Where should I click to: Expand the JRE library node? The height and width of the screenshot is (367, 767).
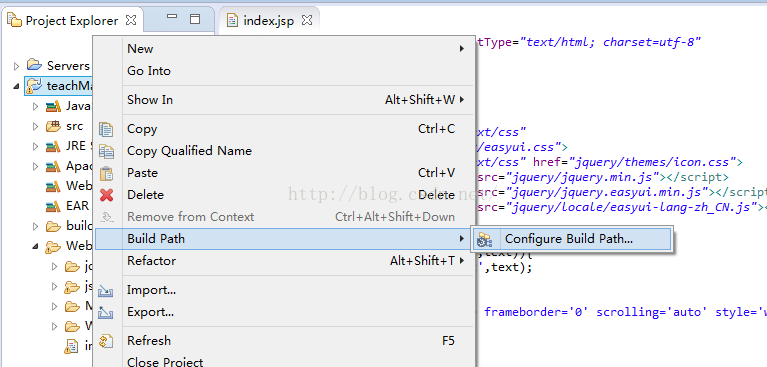pos(35,146)
